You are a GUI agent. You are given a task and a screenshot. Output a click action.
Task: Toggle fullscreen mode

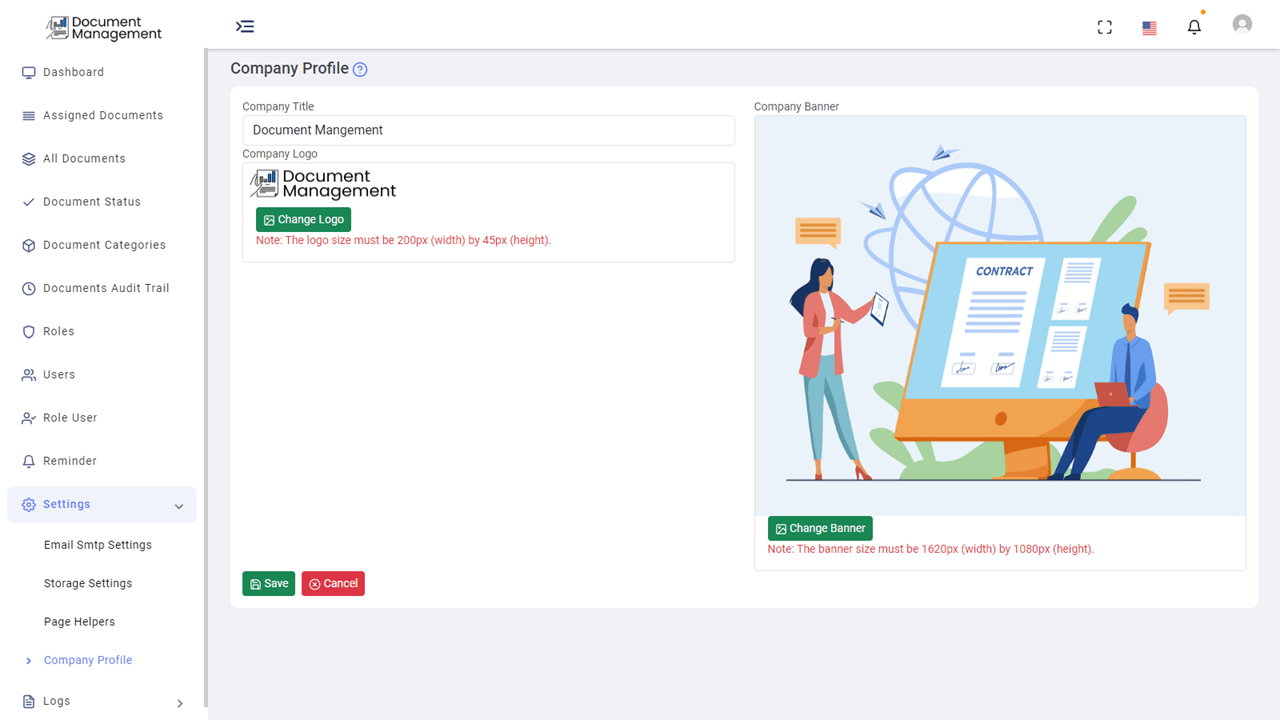point(1104,27)
